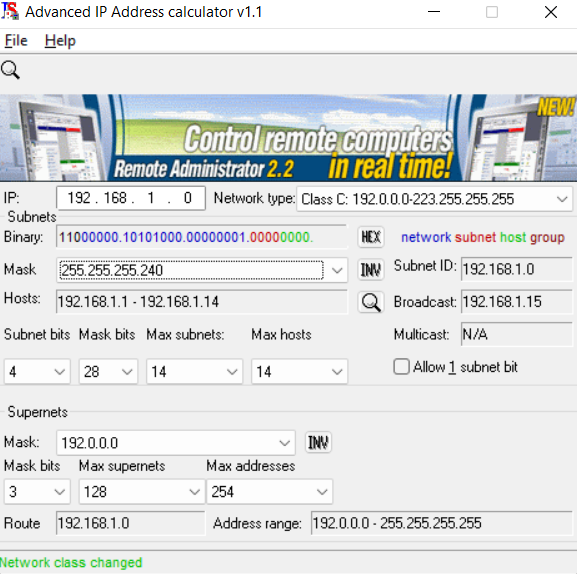Click the first IP octet 192

pyautogui.click(x=79, y=198)
